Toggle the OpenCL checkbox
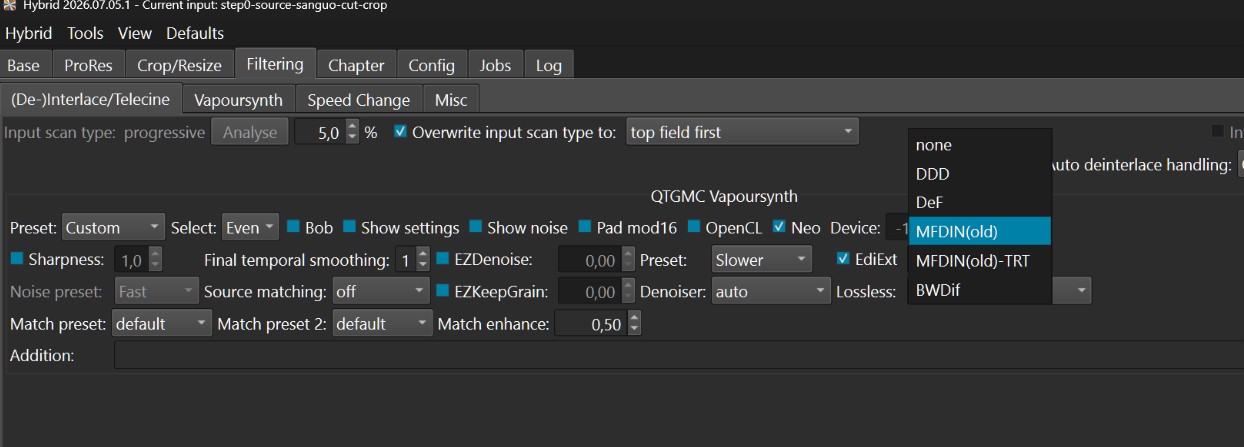 694,227
